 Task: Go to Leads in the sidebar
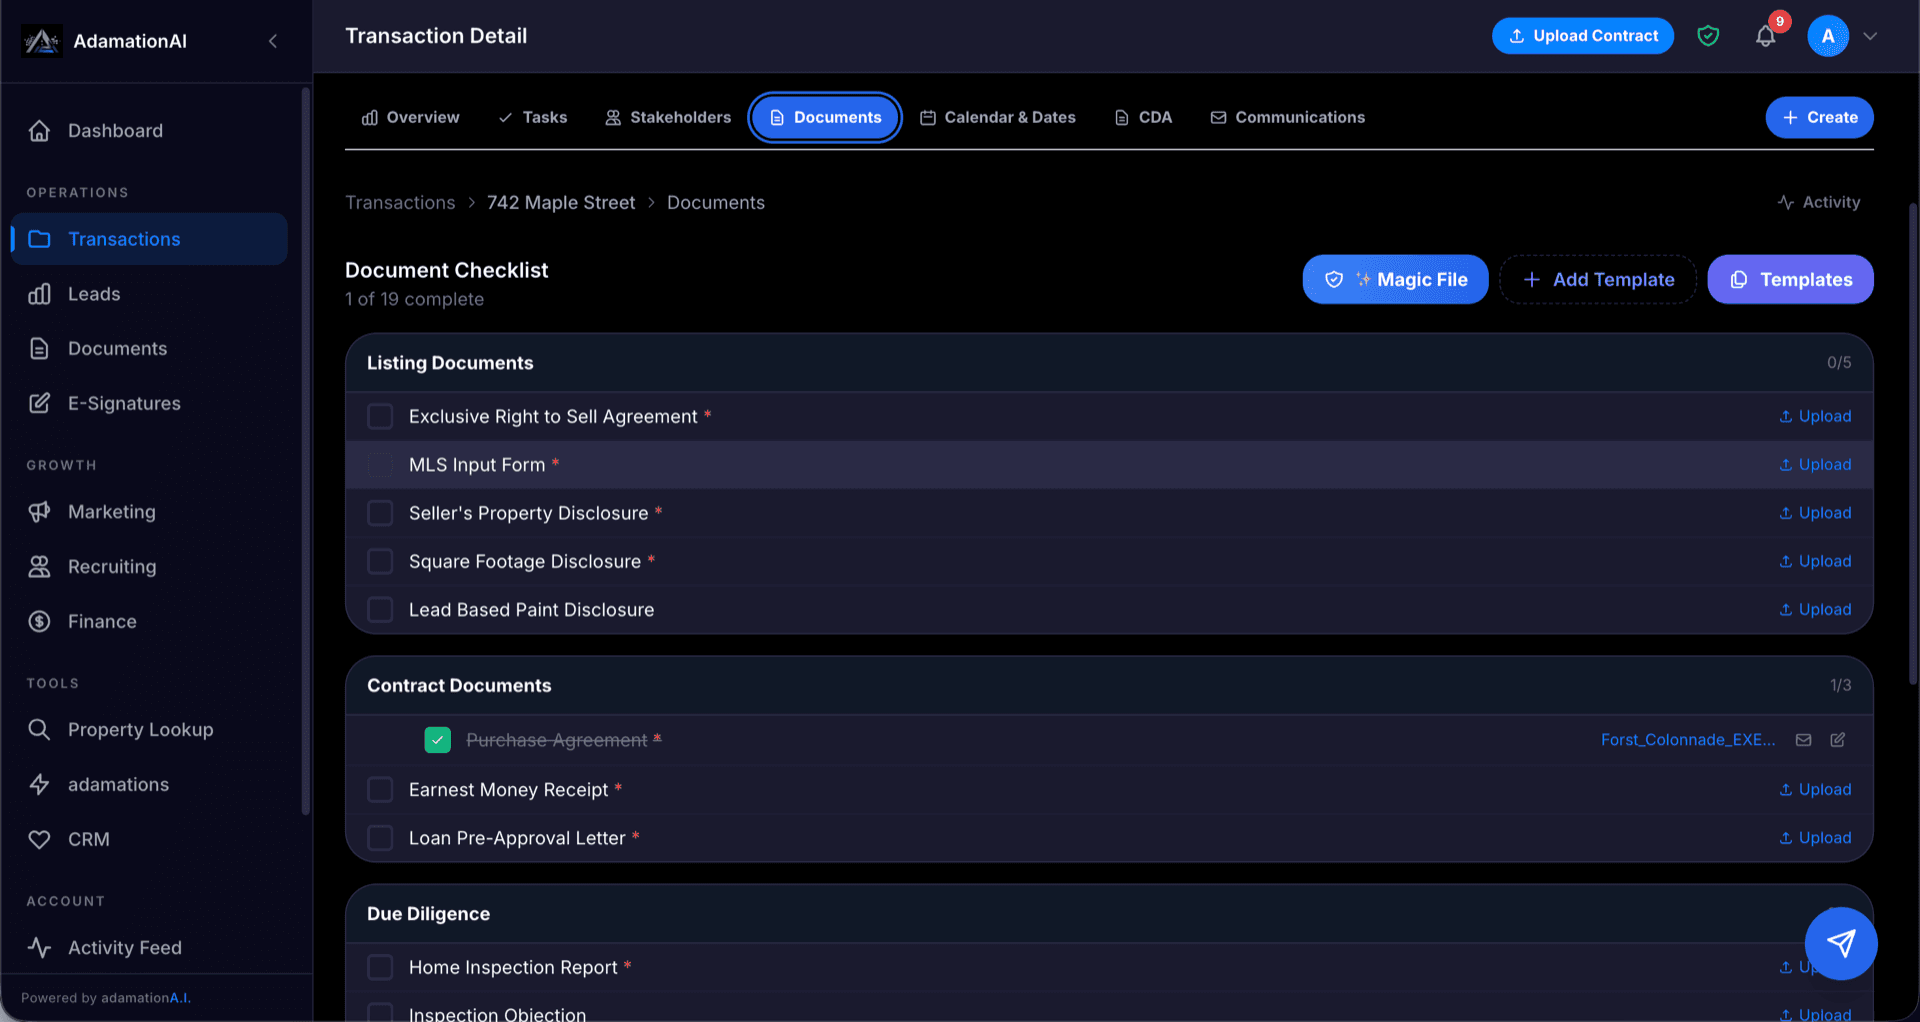(150, 294)
